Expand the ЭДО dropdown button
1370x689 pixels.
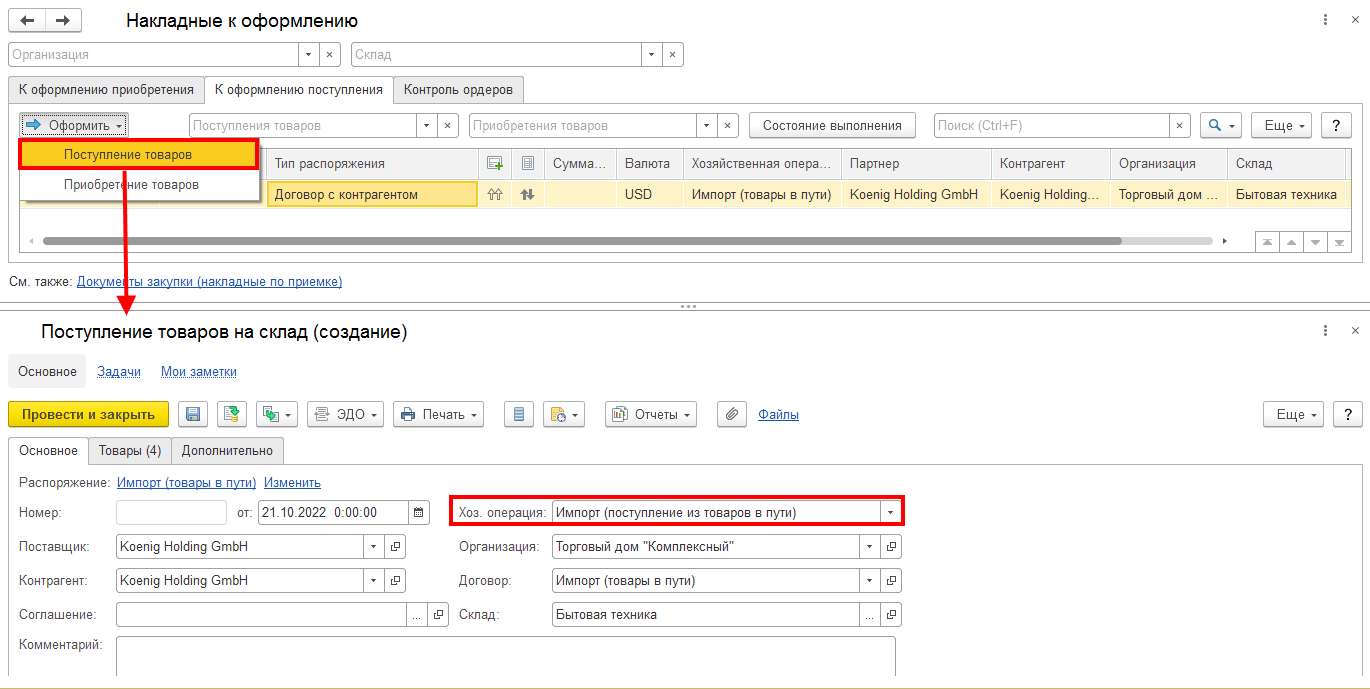coord(345,414)
